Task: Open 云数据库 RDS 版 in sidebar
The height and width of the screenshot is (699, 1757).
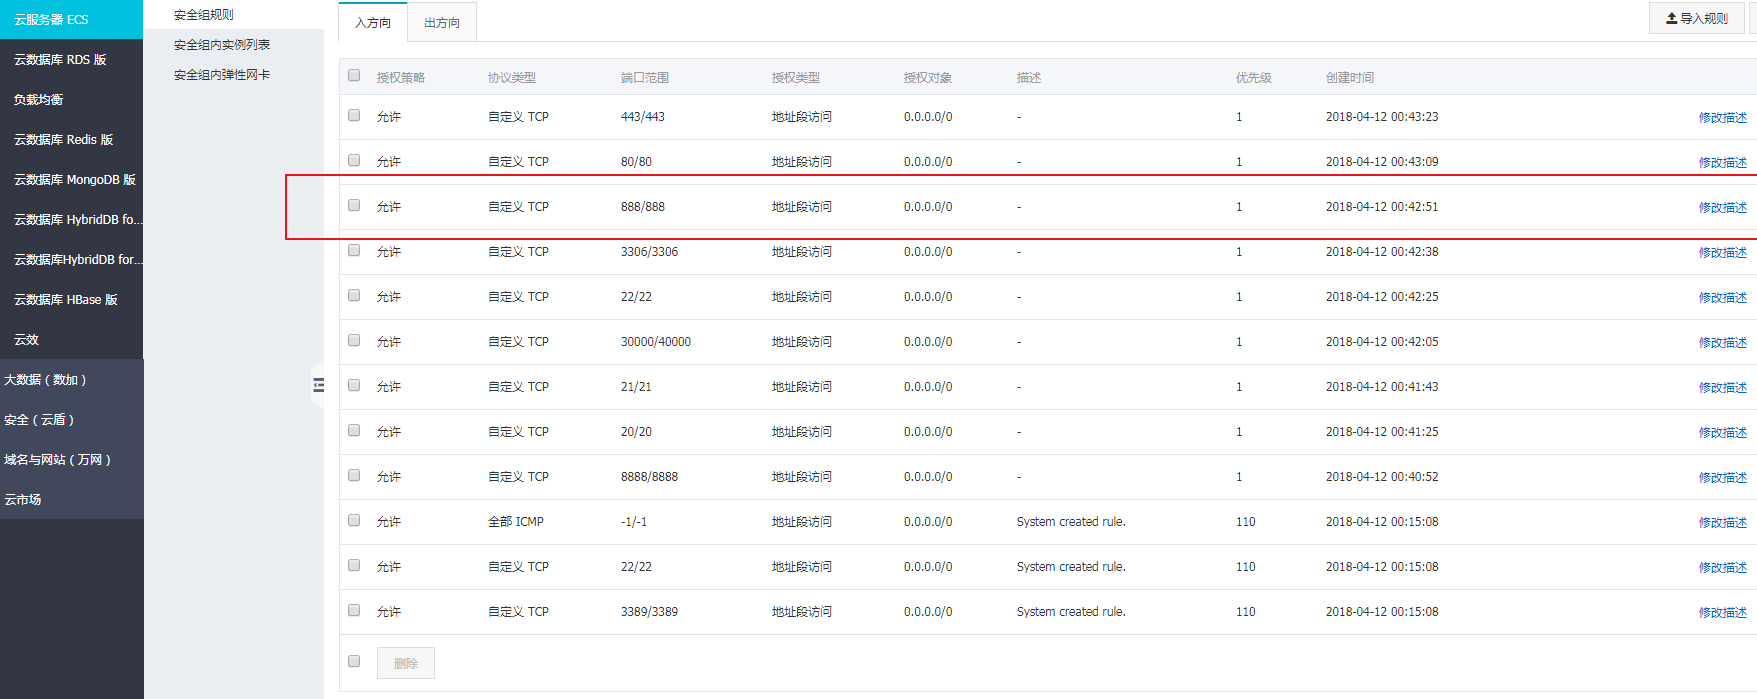Action: coord(60,60)
